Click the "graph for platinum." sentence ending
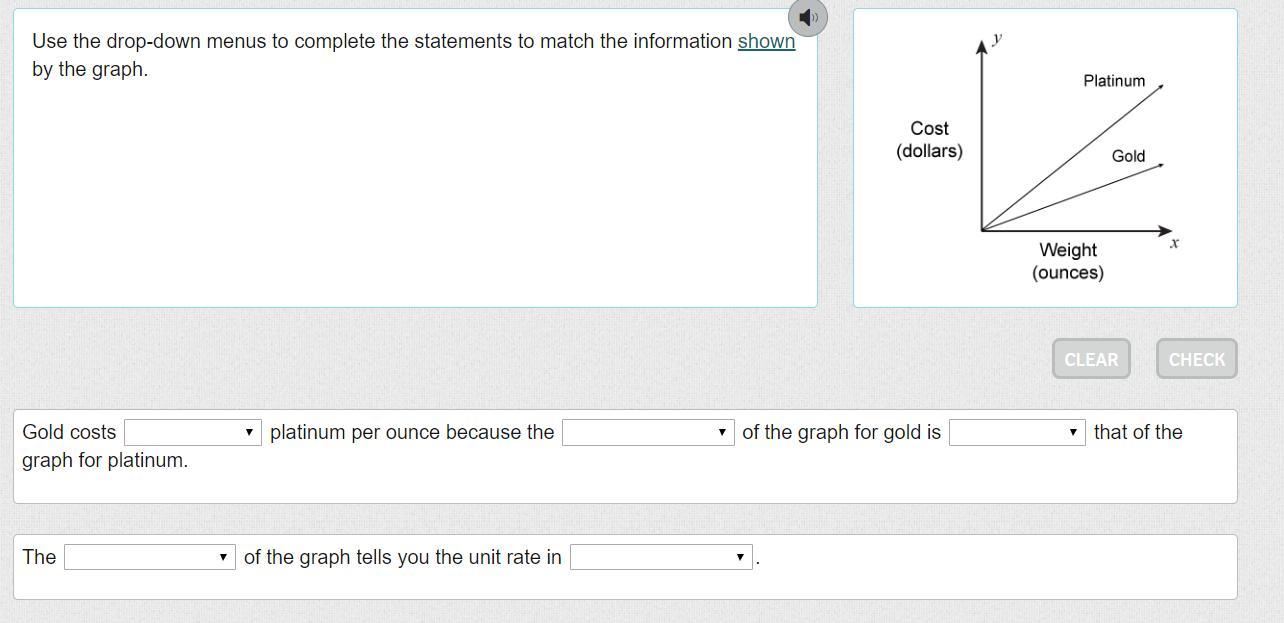Screen dimensions: 1284x623 [x=105, y=460]
